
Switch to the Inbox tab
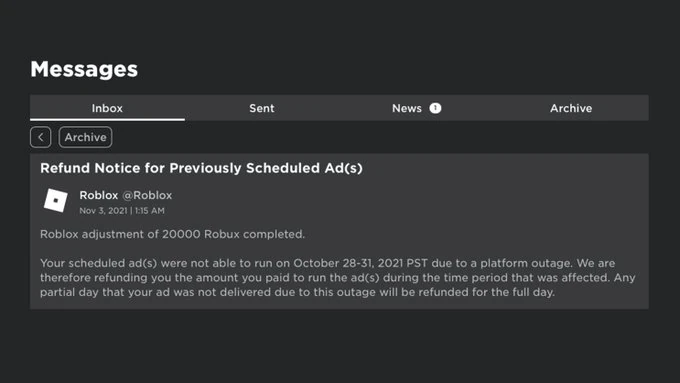point(107,108)
